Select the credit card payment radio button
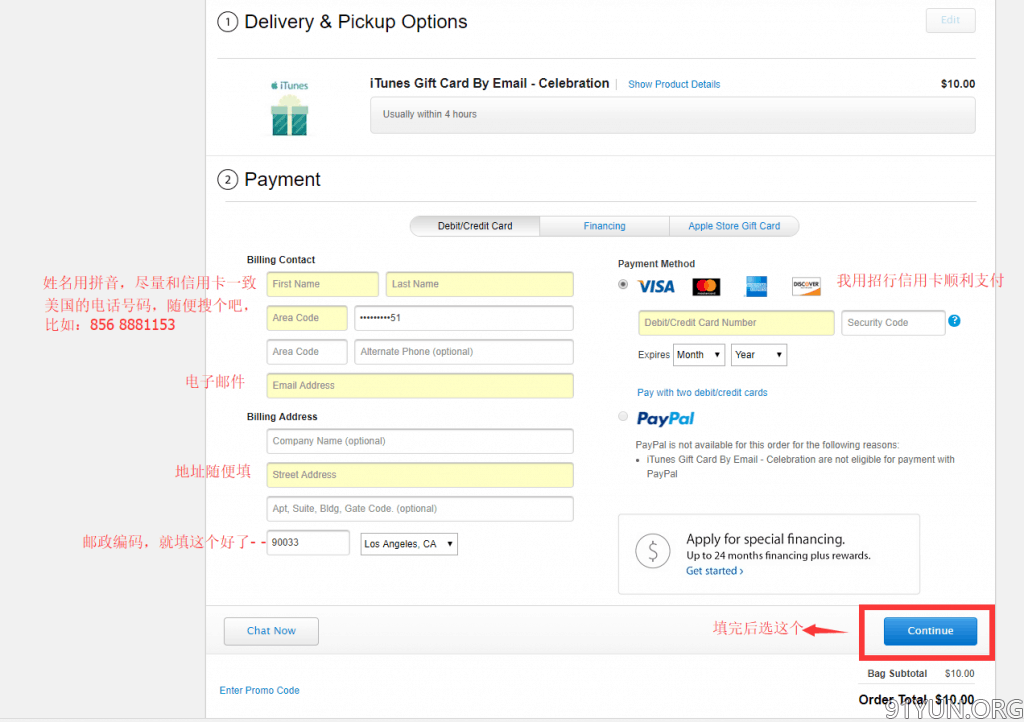 pyautogui.click(x=623, y=285)
